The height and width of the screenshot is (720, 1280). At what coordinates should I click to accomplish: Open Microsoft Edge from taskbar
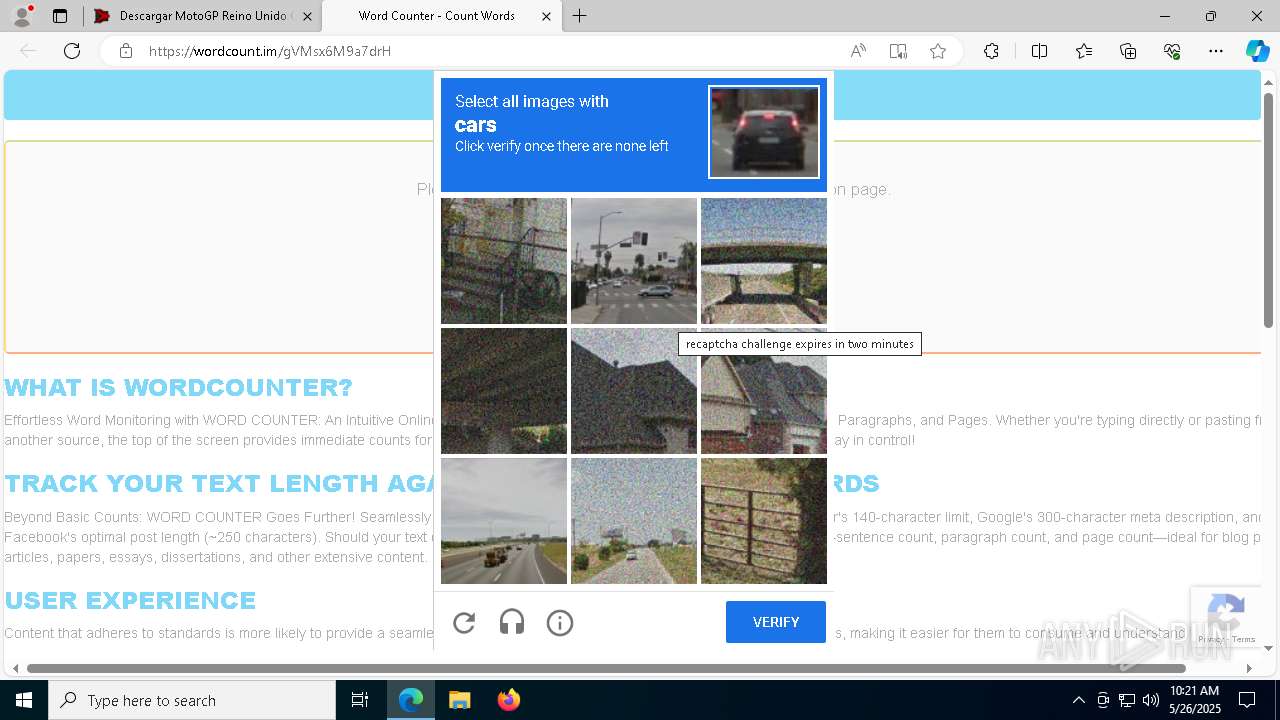click(411, 700)
